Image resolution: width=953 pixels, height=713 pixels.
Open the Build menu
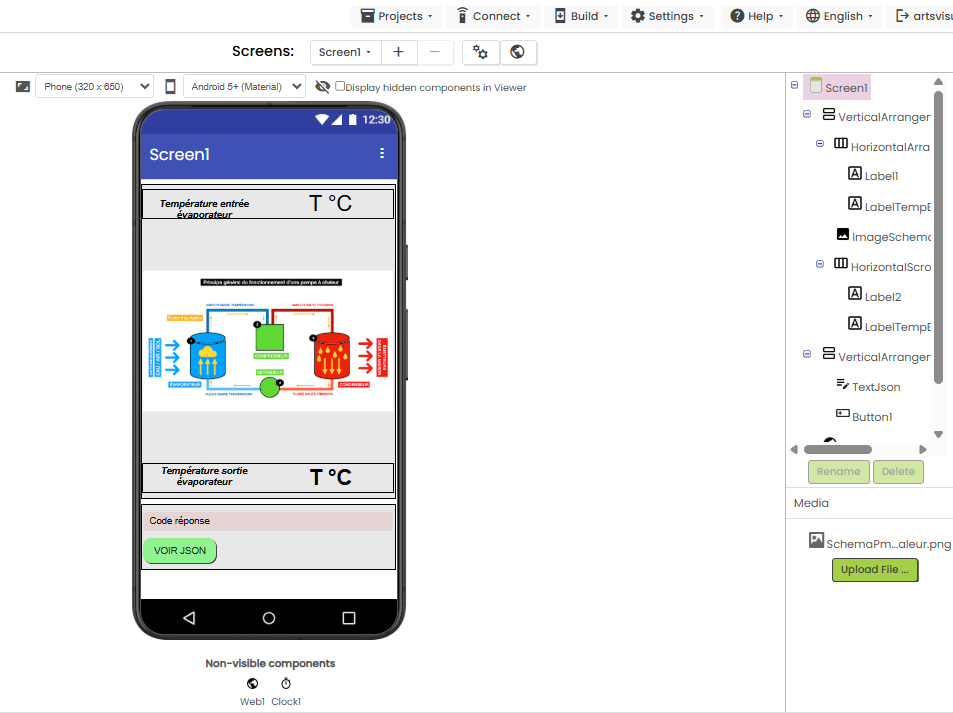point(579,16)
